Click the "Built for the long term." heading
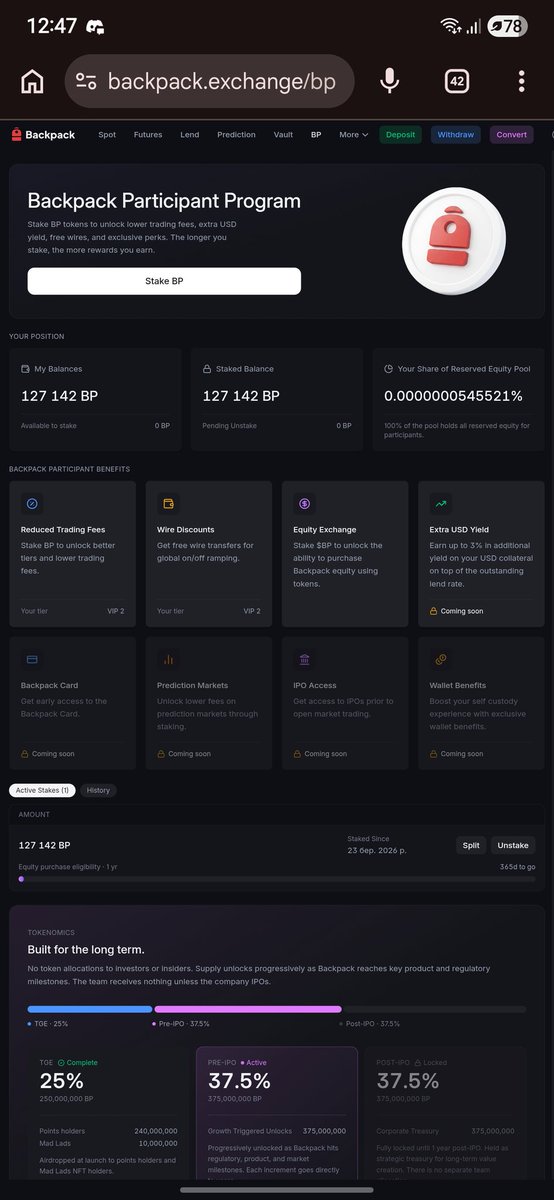Viewport: 554px width, 1200px height. (86, 949)
